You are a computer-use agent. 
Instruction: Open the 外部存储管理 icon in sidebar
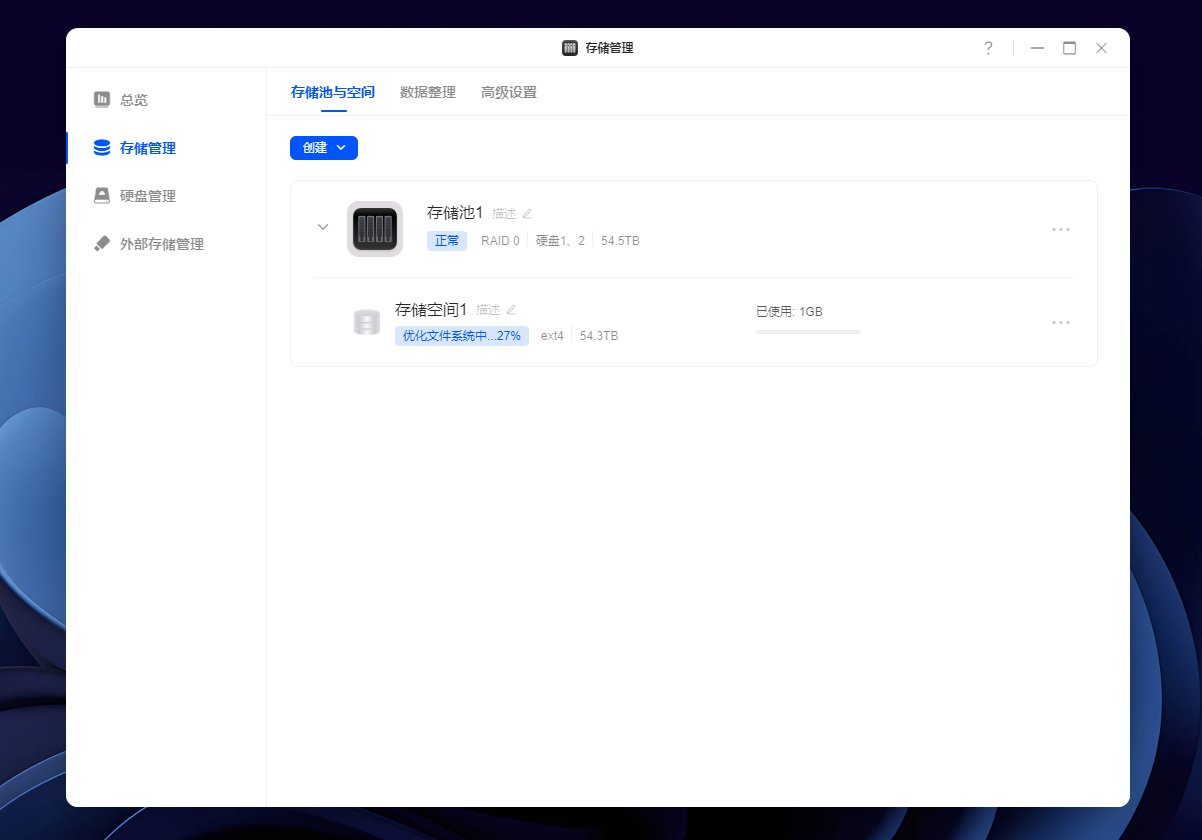(x=102, y=244)
